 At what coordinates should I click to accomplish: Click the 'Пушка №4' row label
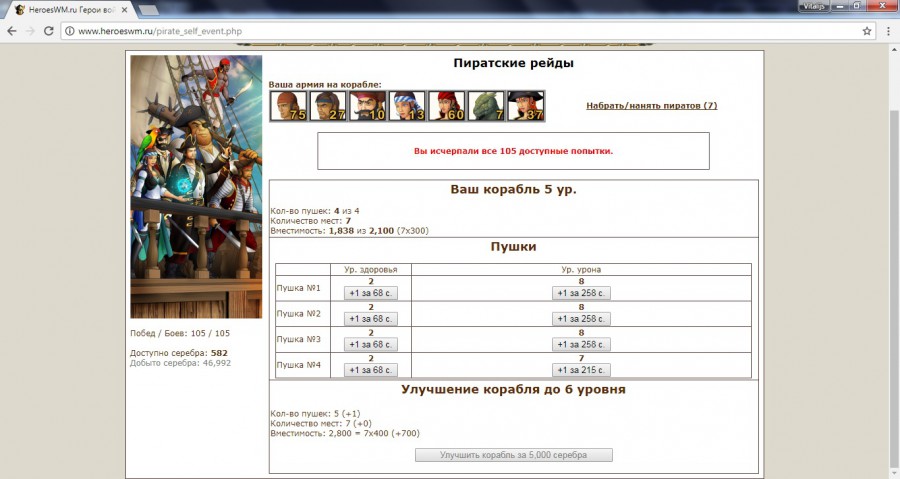(298, 365)
